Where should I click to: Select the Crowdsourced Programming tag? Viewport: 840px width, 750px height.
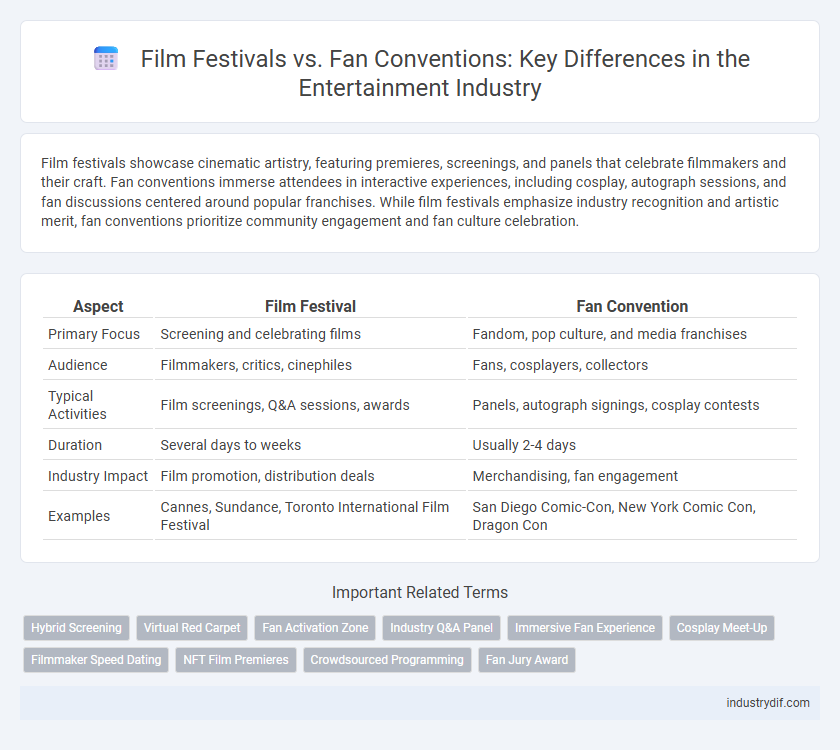[387, 660]
